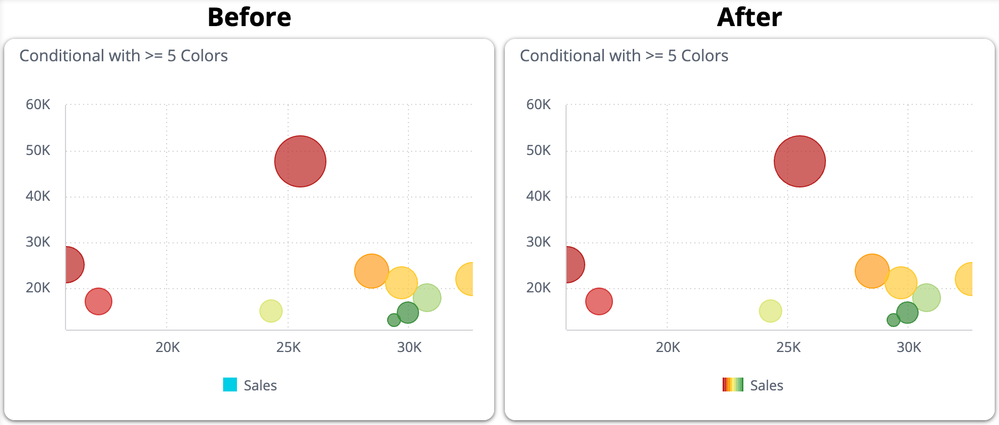
Task: Select the smallest dark green bubble in After chart
Action: (893, 320)
